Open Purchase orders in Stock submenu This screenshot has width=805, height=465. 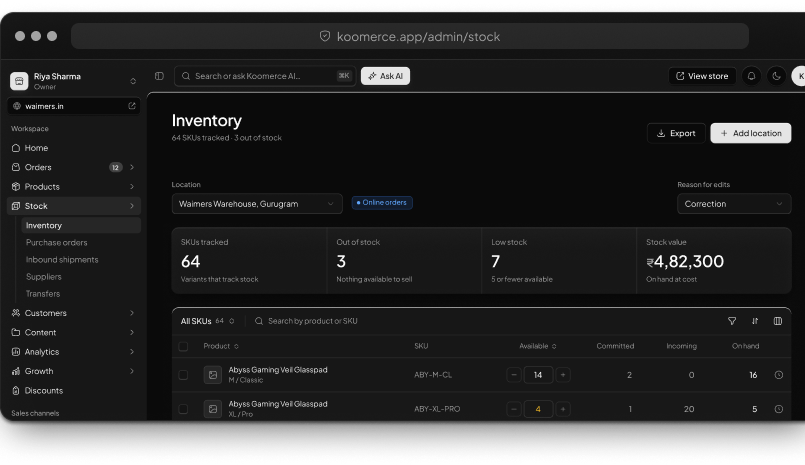point(56,242)
